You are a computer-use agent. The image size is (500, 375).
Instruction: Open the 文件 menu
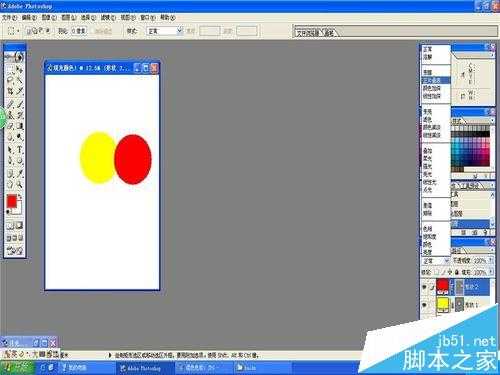point(9,17)
